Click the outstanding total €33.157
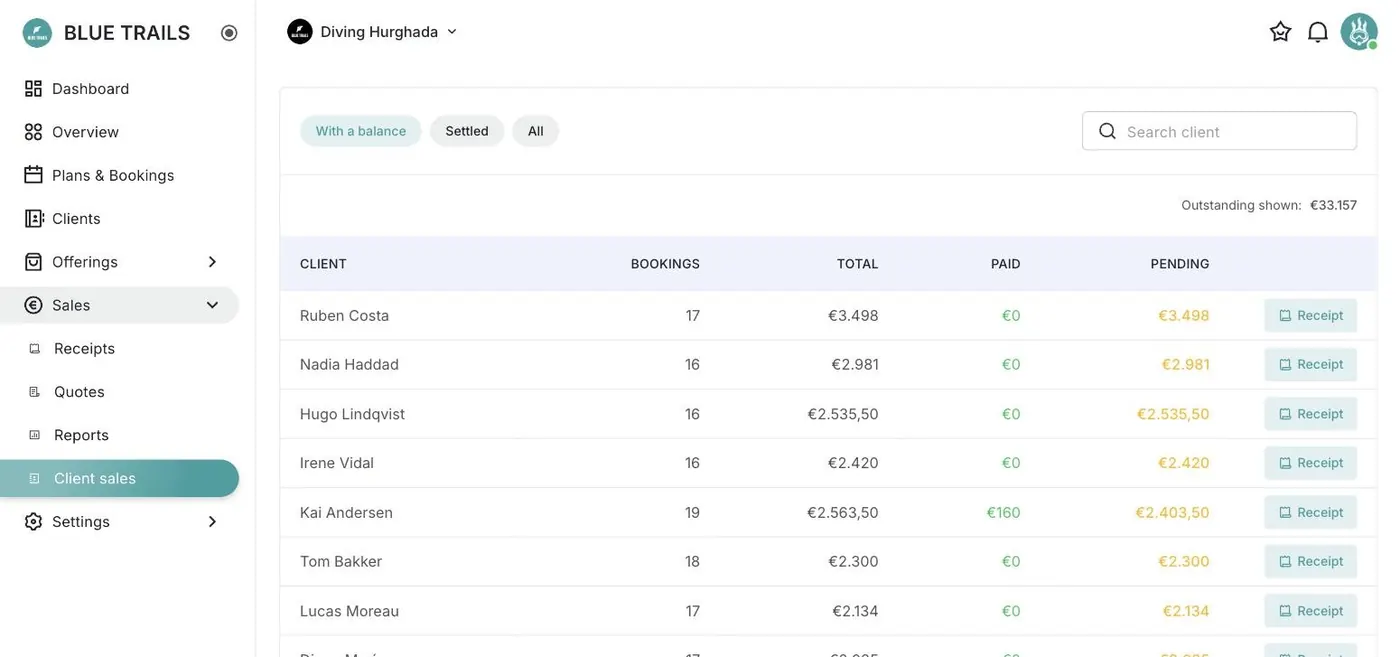This screenshot has height=657, width=1400. click(x=1333, y=205)
